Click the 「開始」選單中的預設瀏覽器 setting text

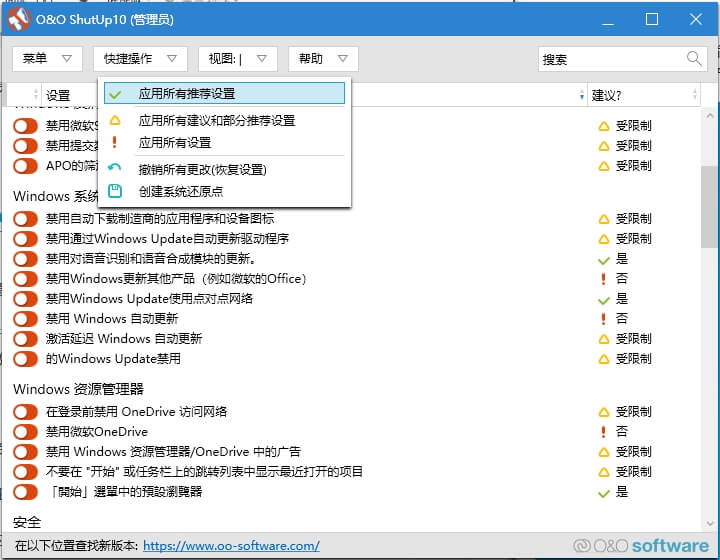pos(124,492)
